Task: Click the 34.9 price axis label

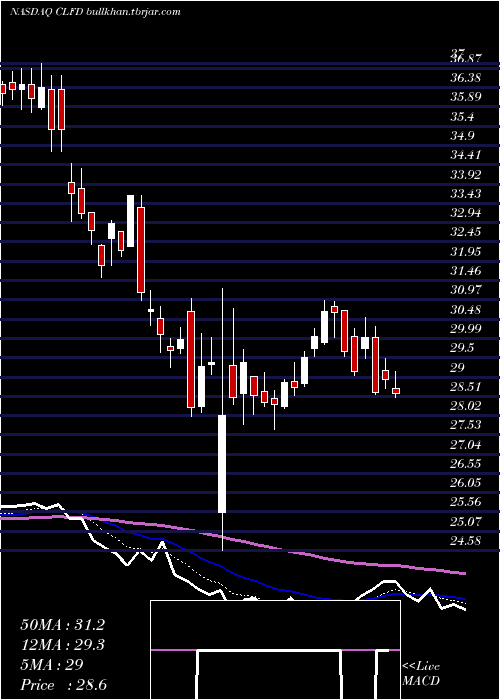Action: (462, 136)
